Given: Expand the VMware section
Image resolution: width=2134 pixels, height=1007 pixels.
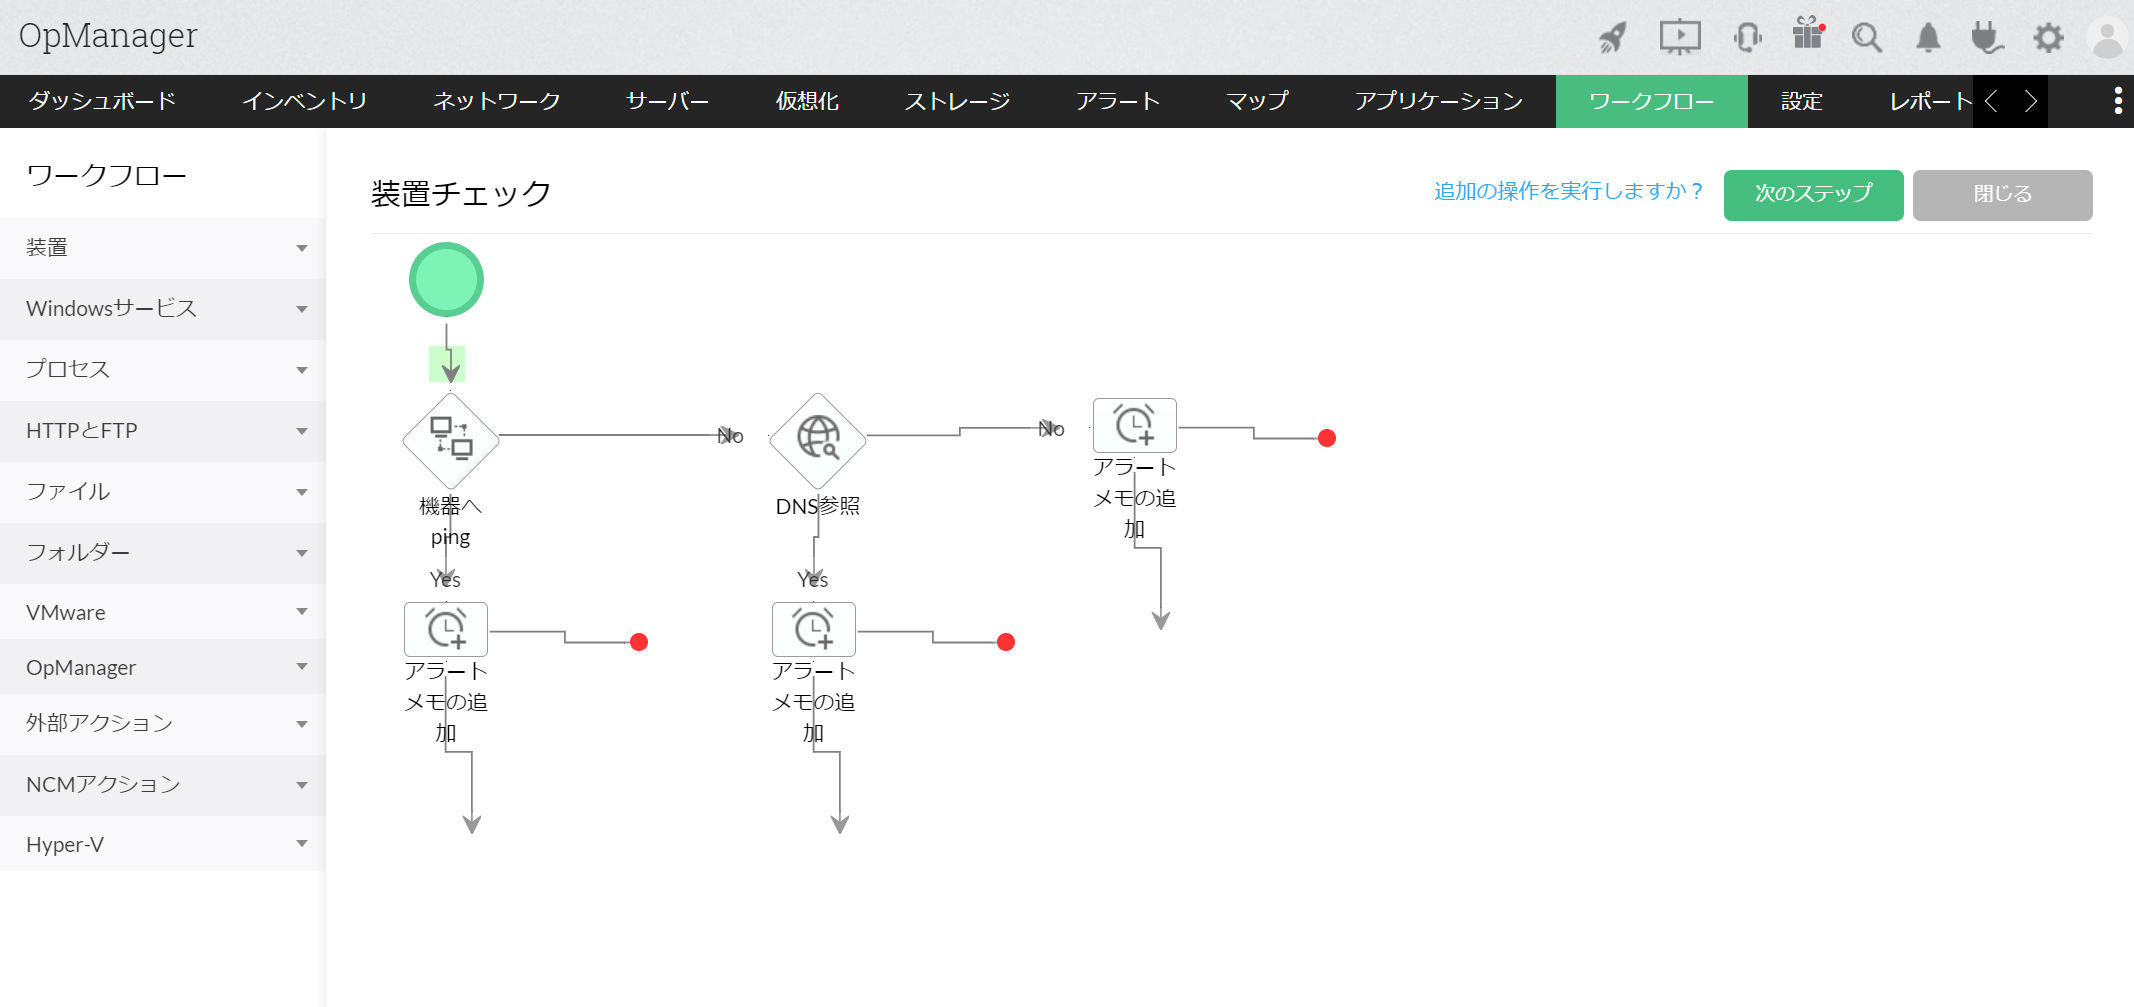Looking at the screenshot, I should [x=163, y=612].
